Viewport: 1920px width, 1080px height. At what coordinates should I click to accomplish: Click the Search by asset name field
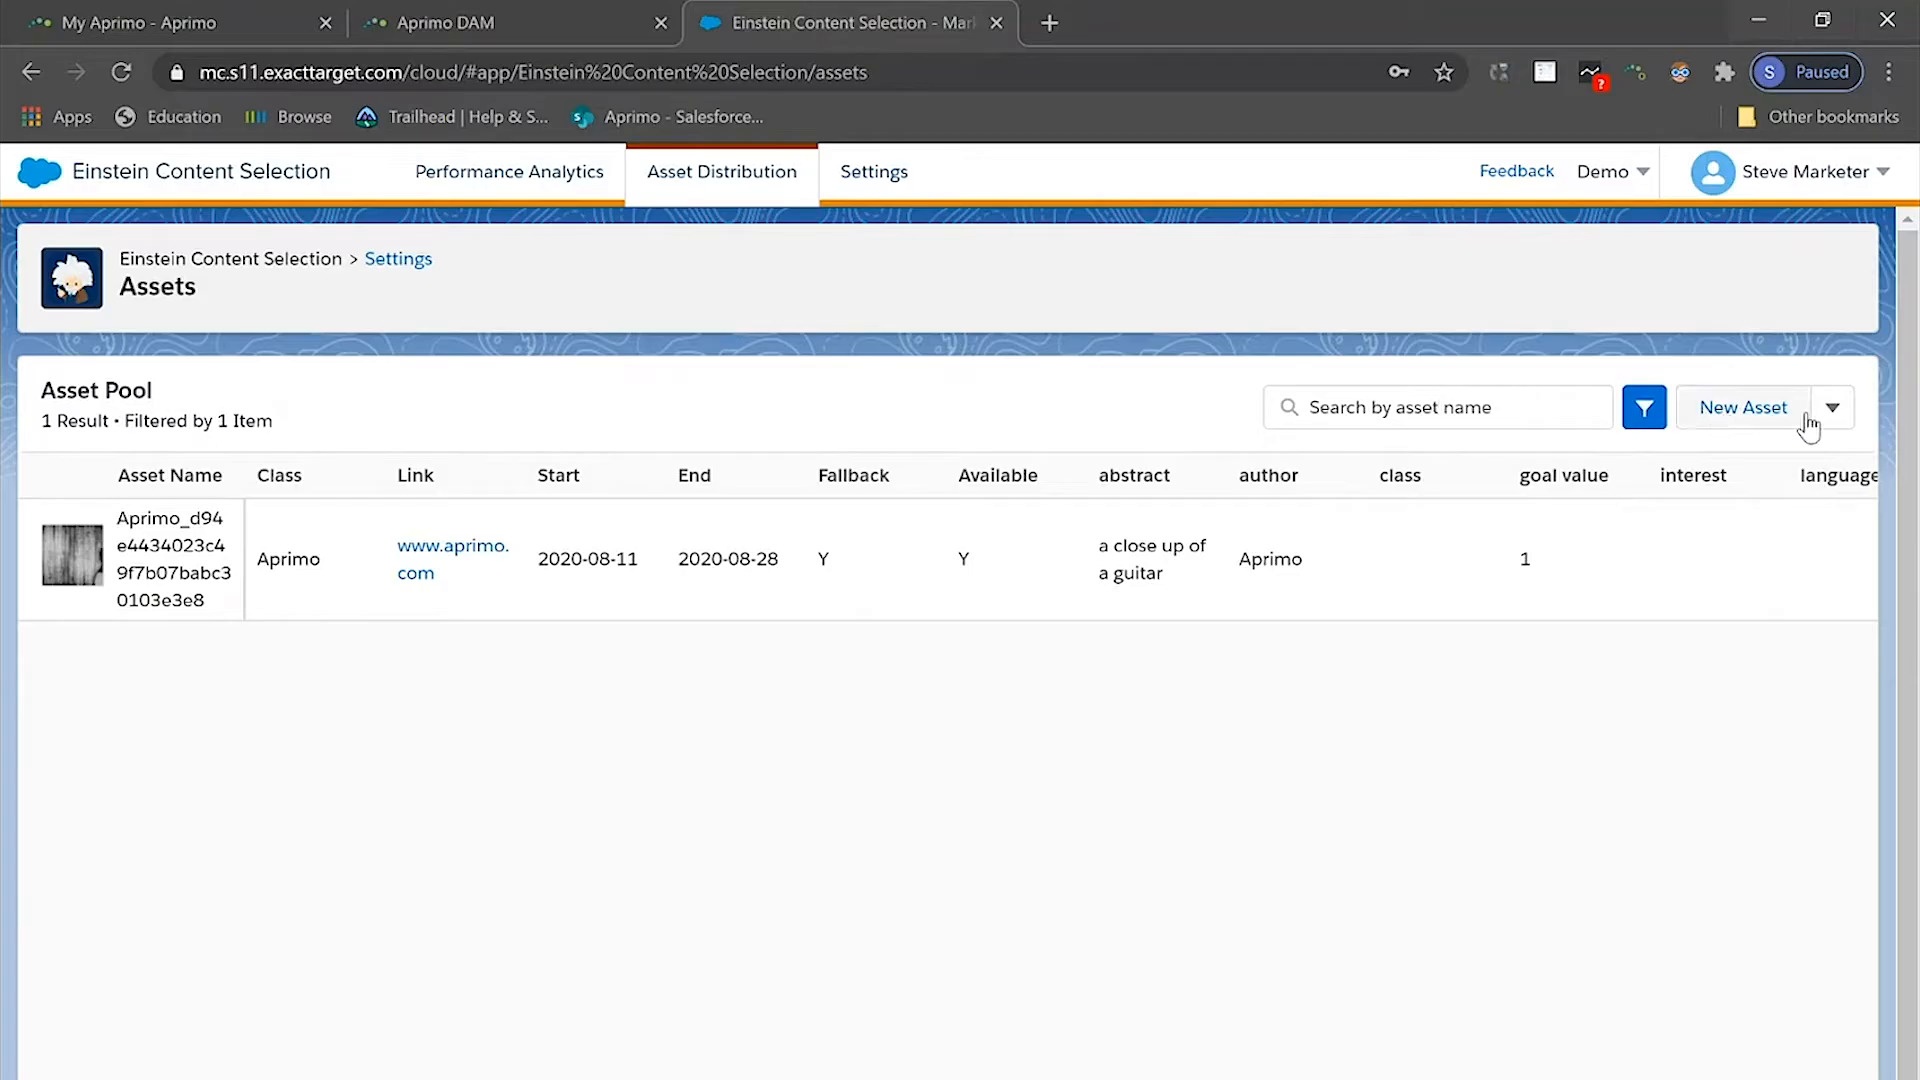point(1438,407)
